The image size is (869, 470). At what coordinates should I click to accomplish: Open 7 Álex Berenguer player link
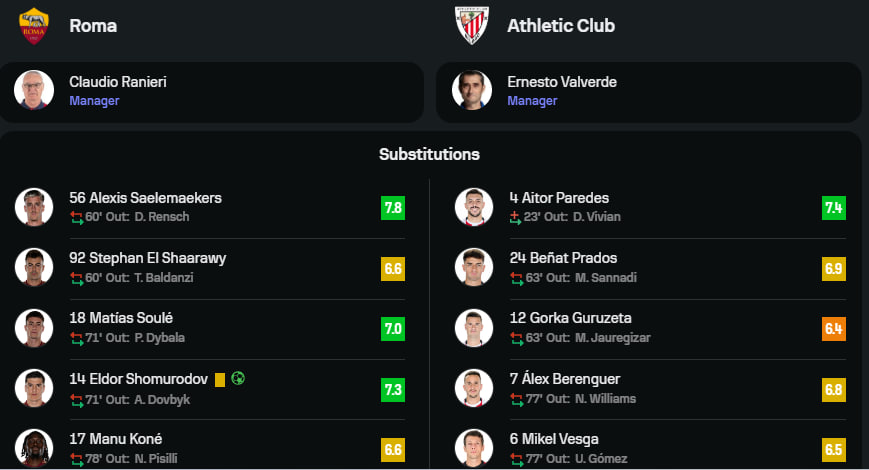(565, 379)
